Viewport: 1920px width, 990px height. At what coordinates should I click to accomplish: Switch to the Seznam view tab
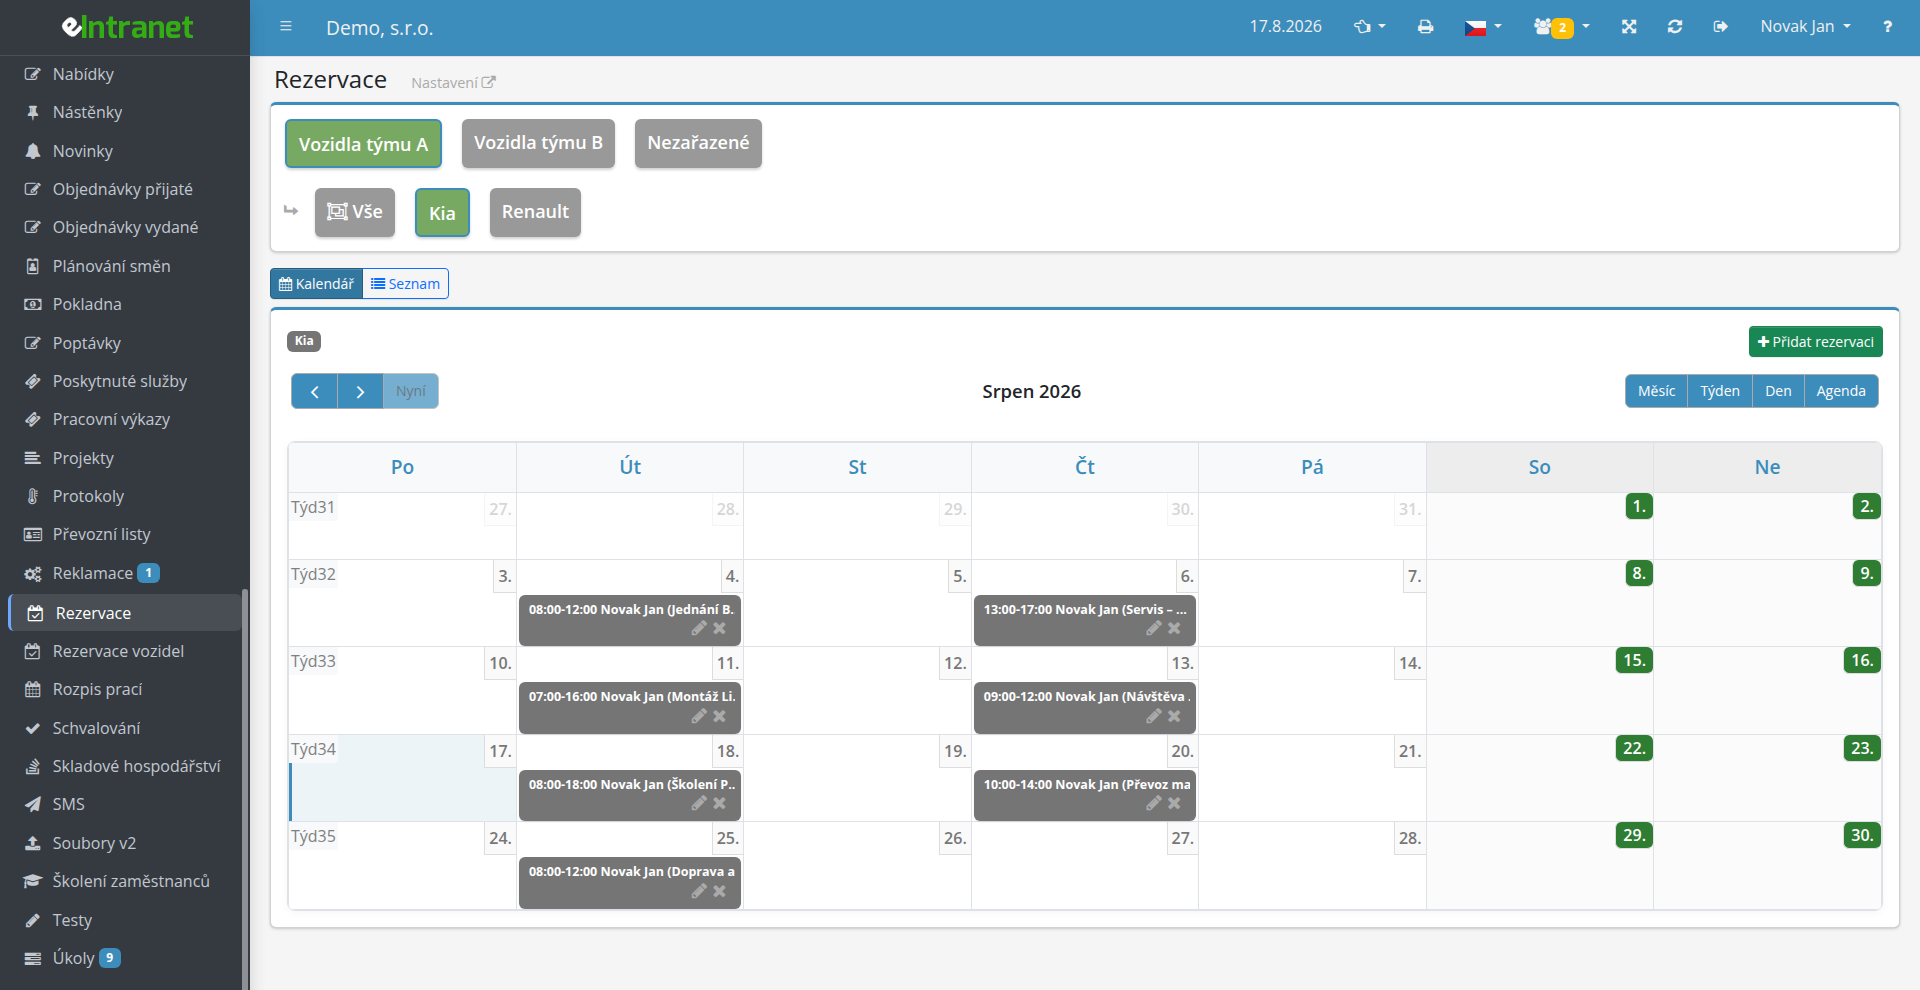click(405, 284)
